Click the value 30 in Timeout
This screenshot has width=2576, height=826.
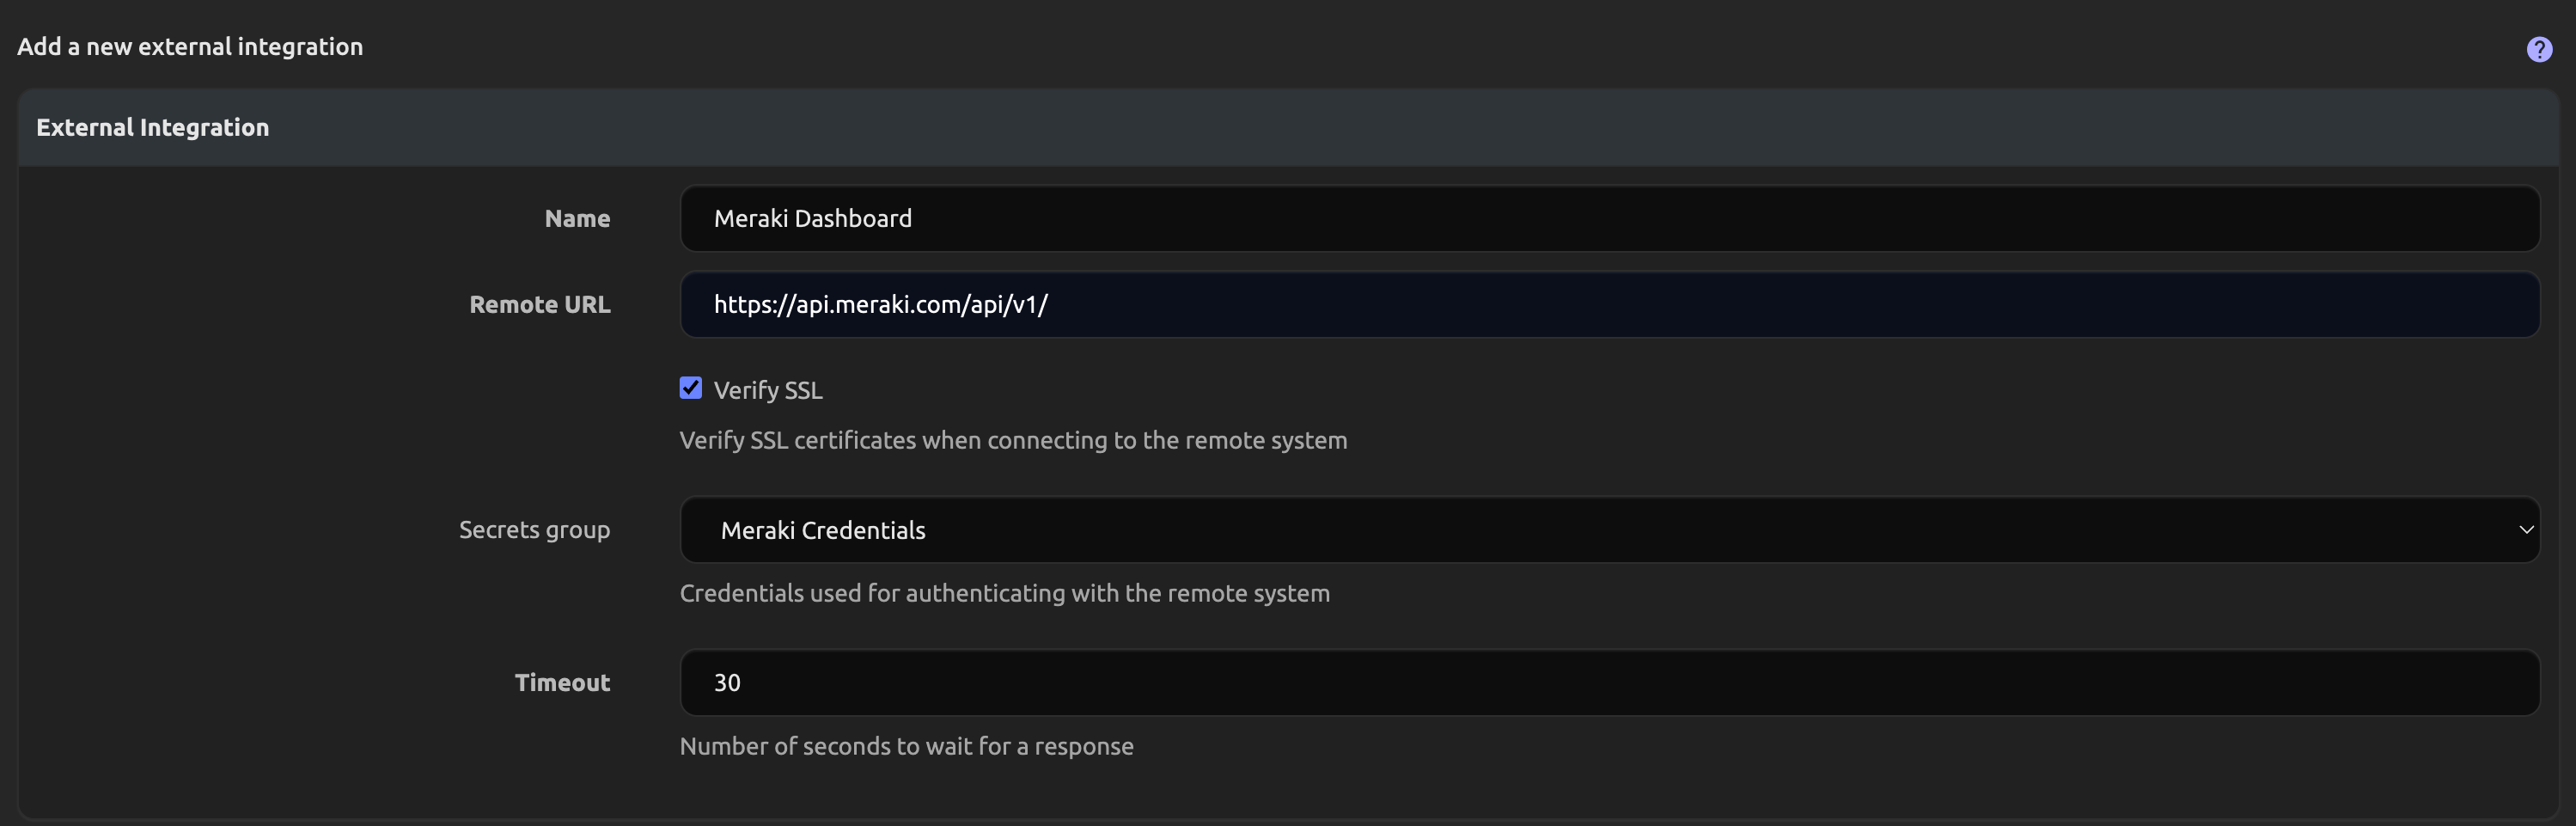[x=727, y=683]
